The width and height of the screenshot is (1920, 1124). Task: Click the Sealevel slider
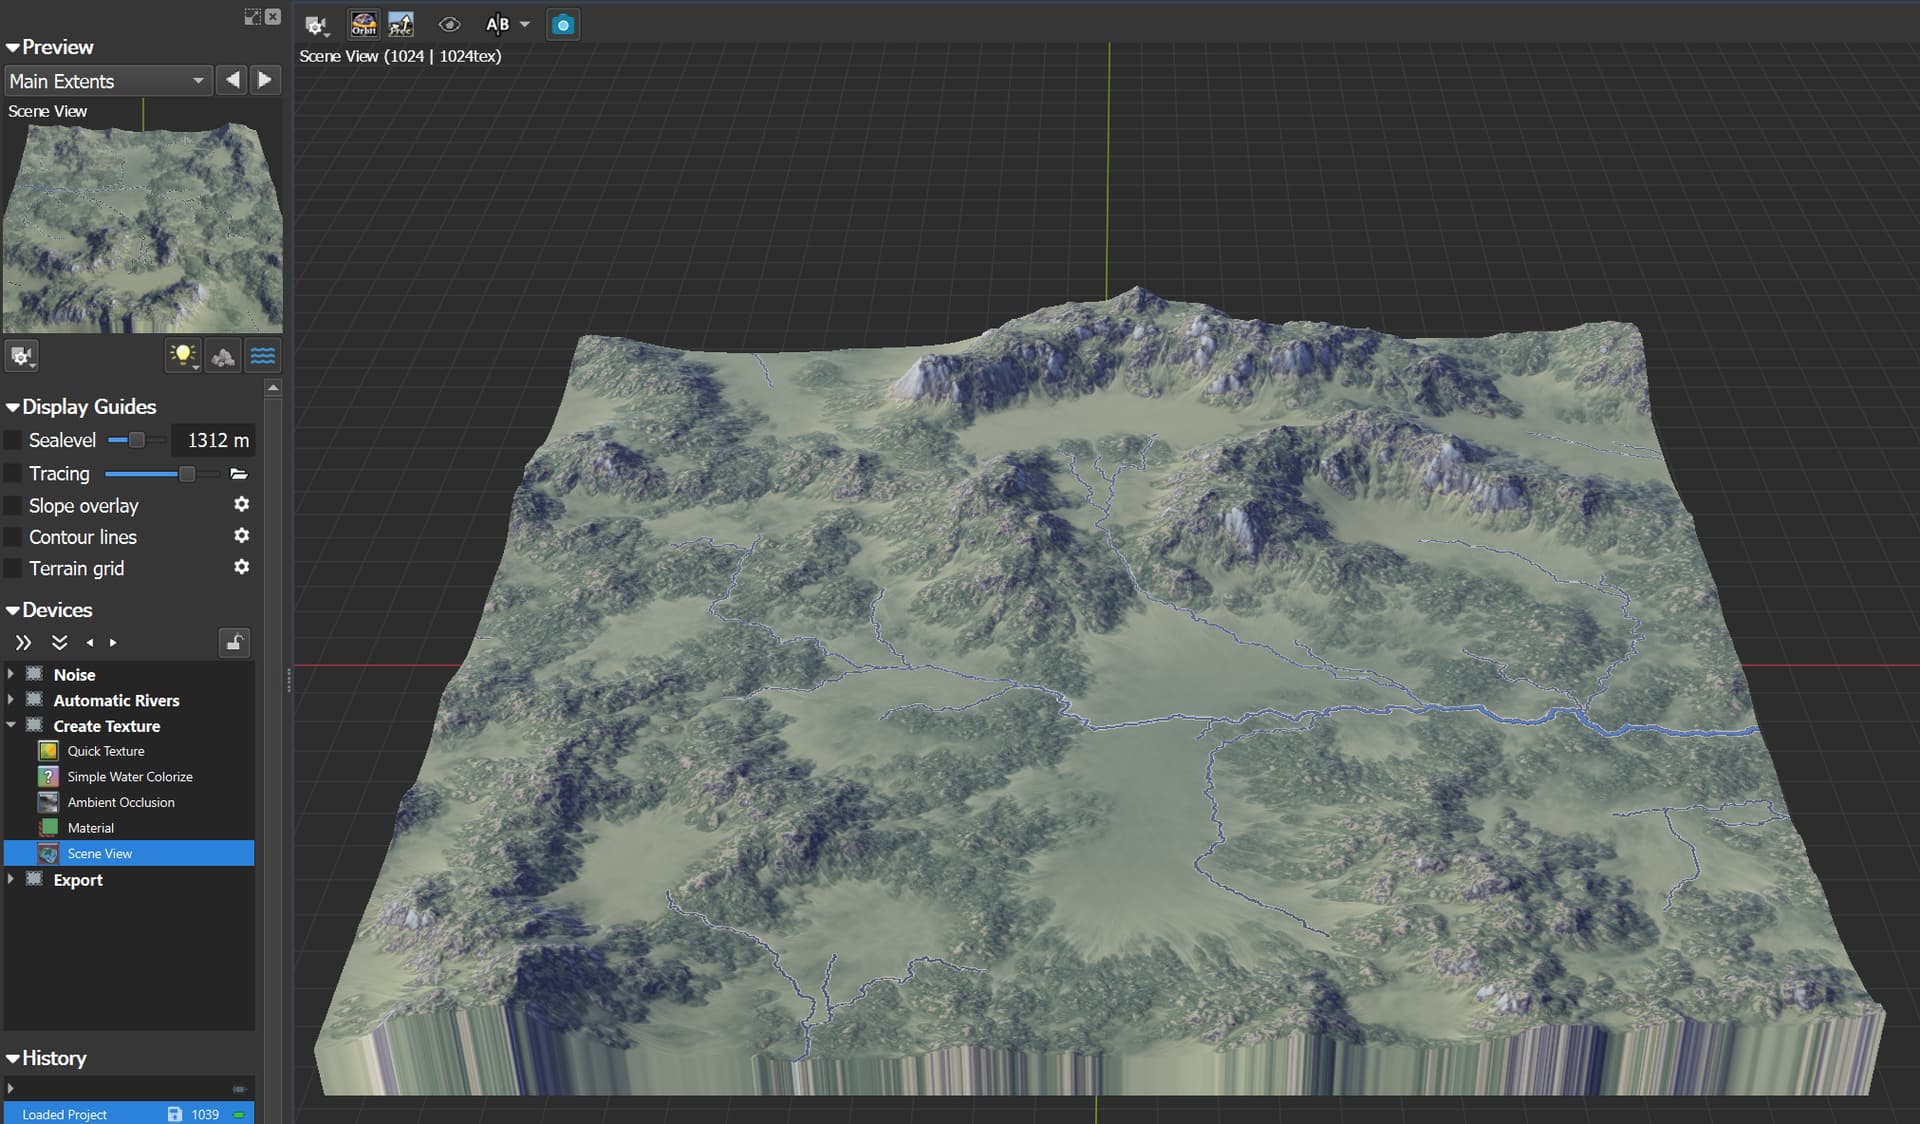coord(137,440)
